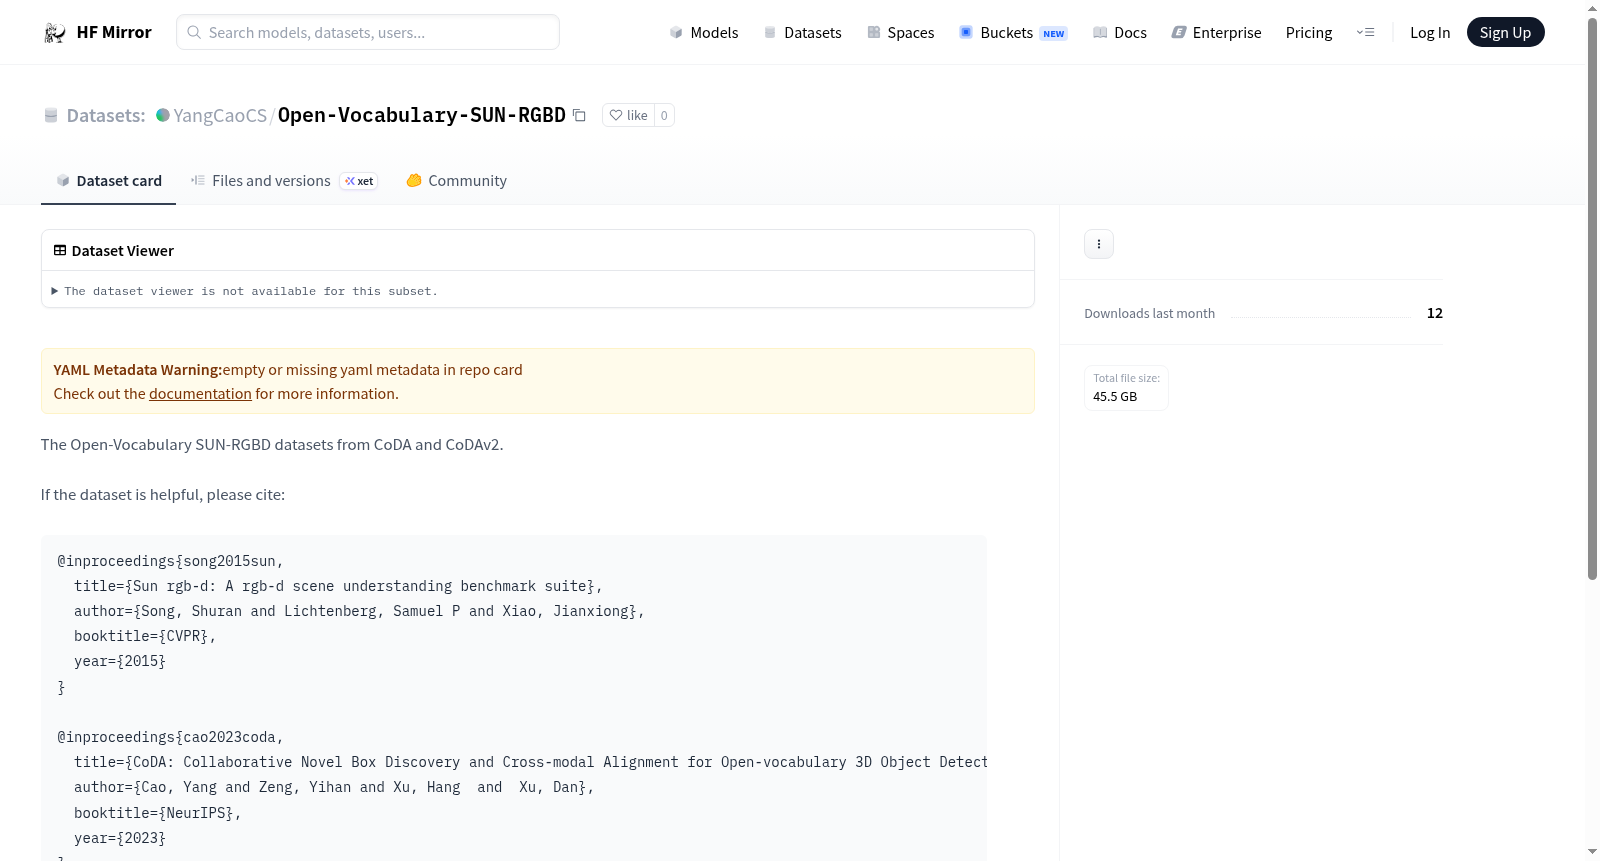Click the Log In link
This screenshot has height=861, width=1600.
click(x=1430, y=33)
